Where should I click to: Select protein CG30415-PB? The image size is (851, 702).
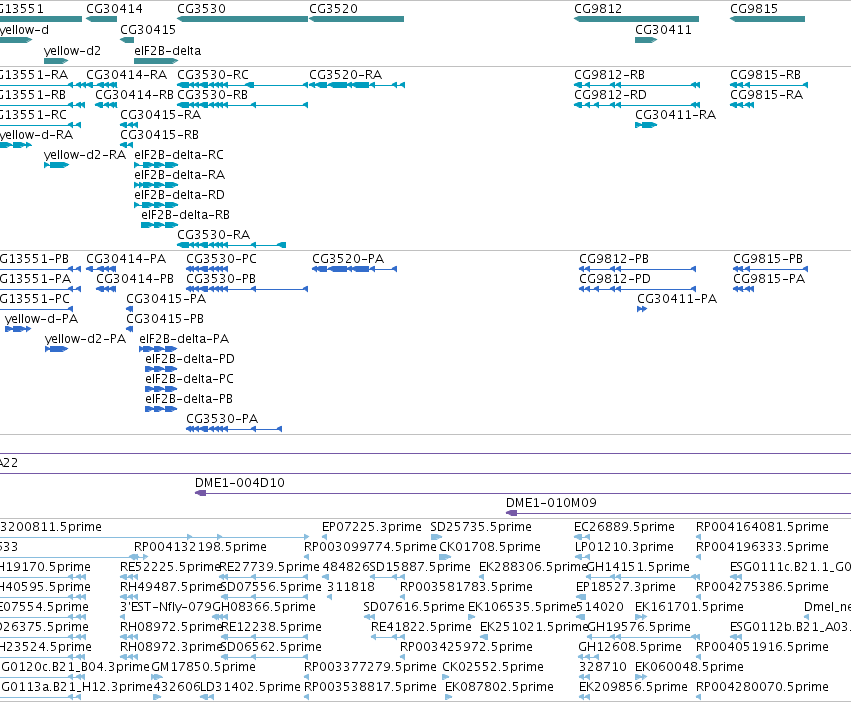[165, 319]
